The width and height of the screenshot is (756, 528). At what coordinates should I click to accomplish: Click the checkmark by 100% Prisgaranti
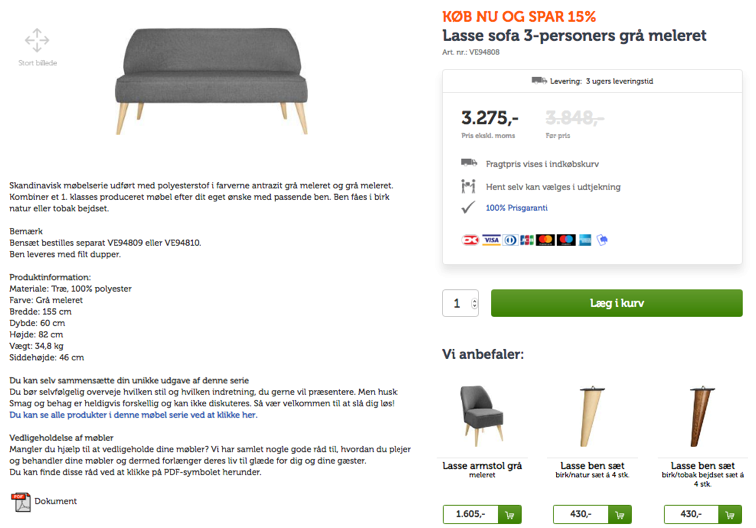(x=468, y=208)
